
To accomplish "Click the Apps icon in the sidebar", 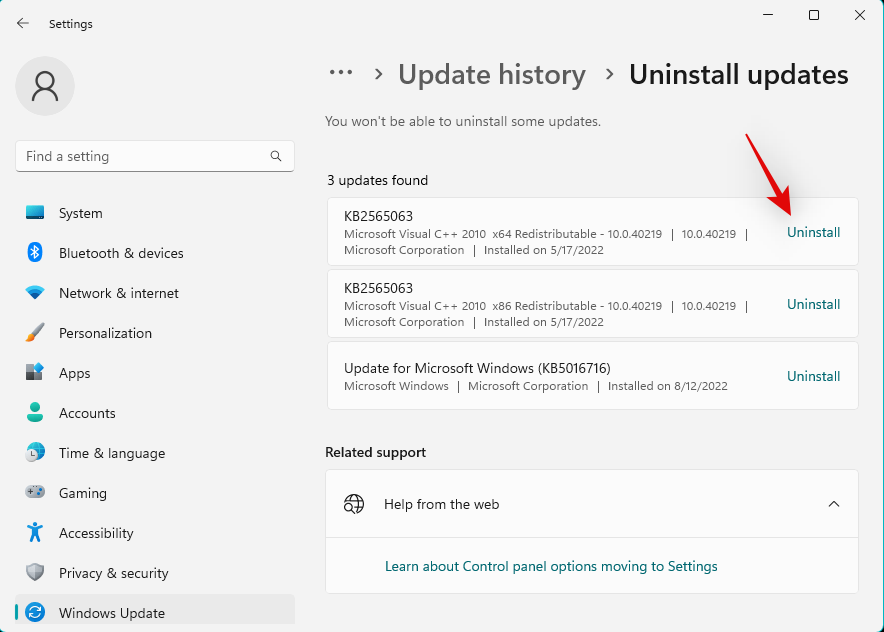I will (34, 373).
